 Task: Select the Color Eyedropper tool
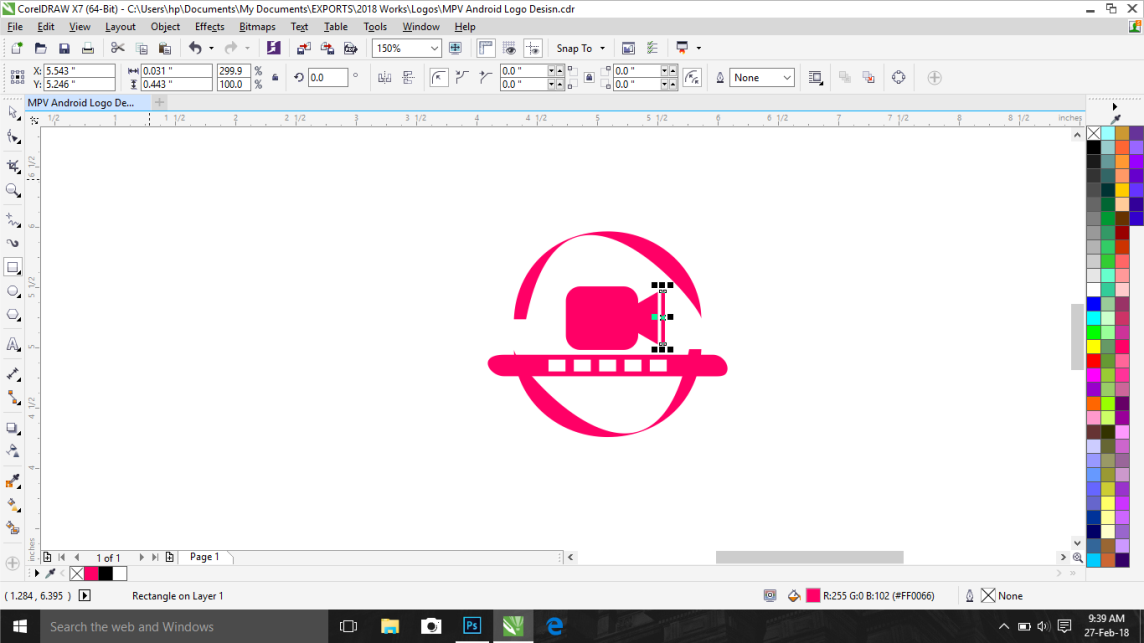click(12, 481)
